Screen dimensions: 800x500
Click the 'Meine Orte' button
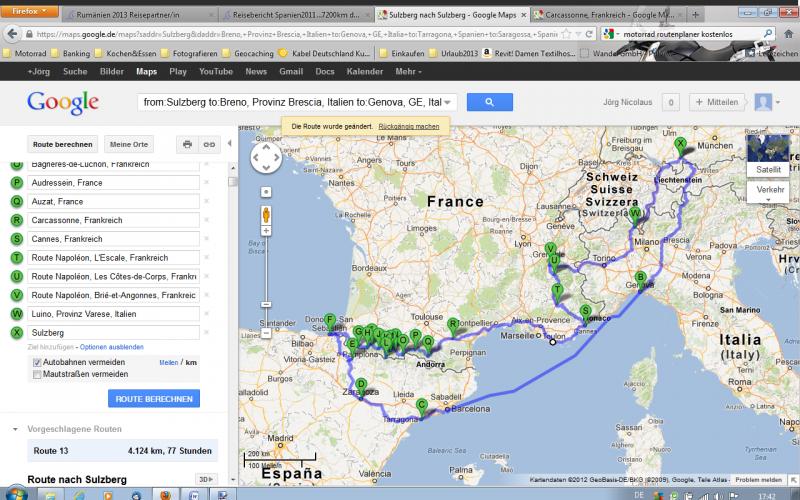tap(129, 144)
